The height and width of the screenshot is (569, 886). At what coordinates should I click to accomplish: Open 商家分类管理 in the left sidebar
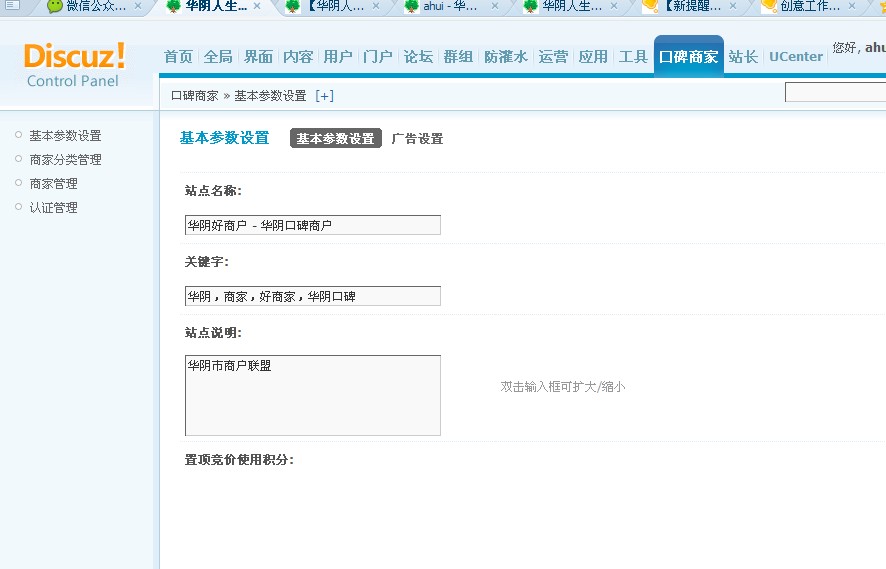[66, 160]
